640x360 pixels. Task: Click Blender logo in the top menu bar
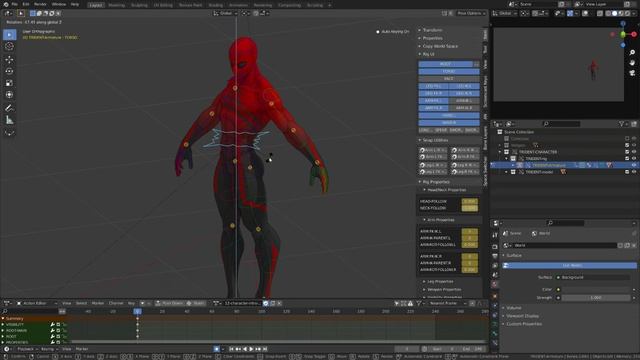[6, 4]
